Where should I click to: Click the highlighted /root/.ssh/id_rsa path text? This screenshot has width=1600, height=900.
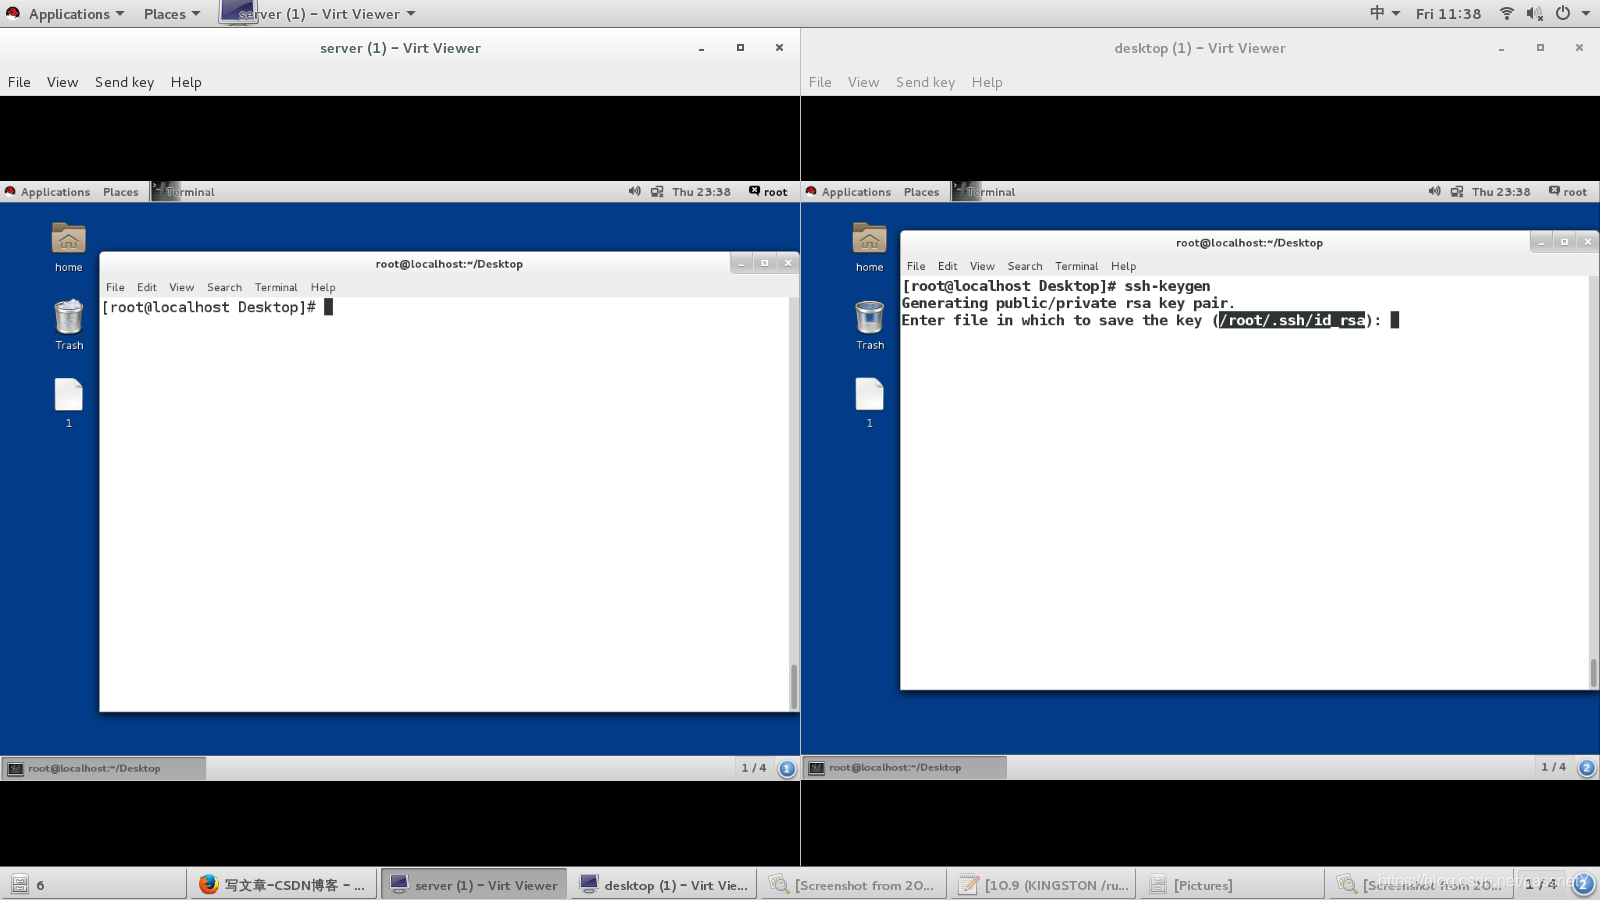coord(1292,320)
